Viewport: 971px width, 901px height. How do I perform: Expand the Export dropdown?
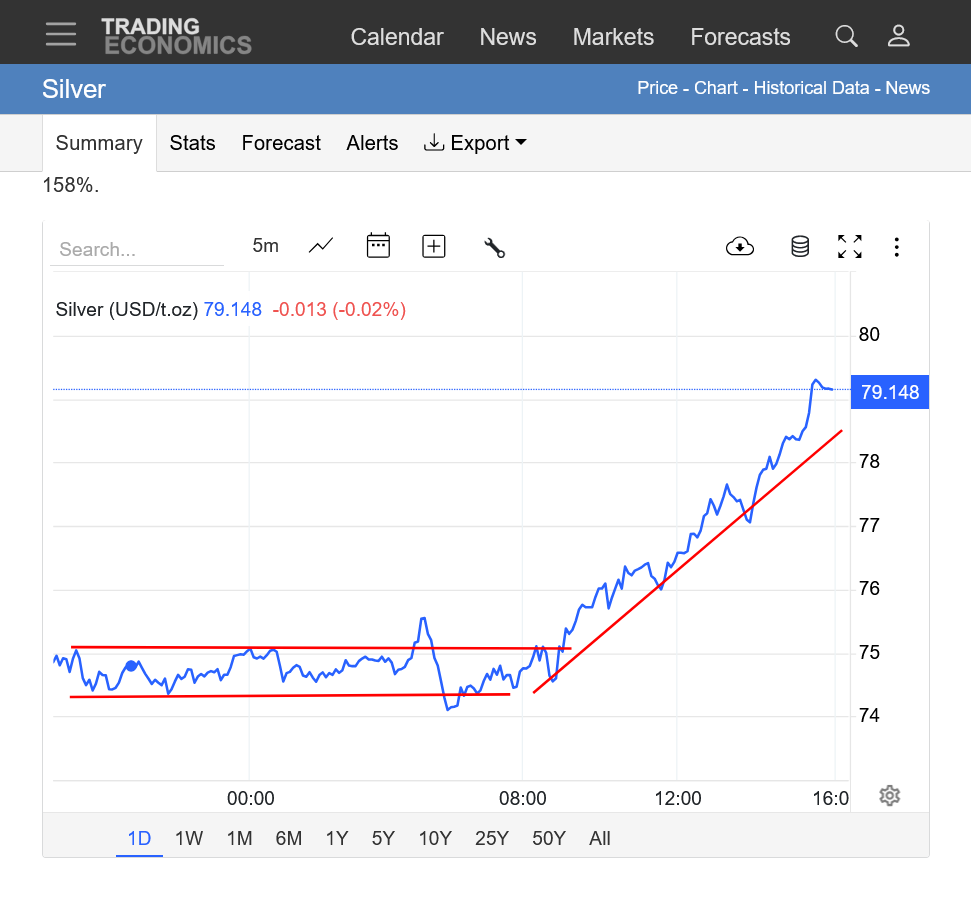coord(476,143)
